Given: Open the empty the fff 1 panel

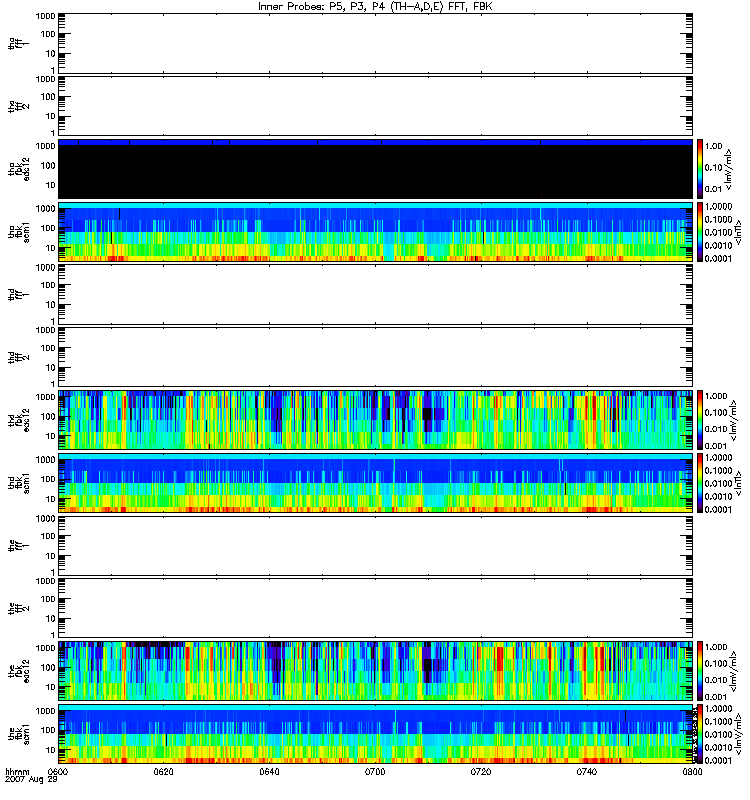Looking at the screenshot, I should pos(376,545).
